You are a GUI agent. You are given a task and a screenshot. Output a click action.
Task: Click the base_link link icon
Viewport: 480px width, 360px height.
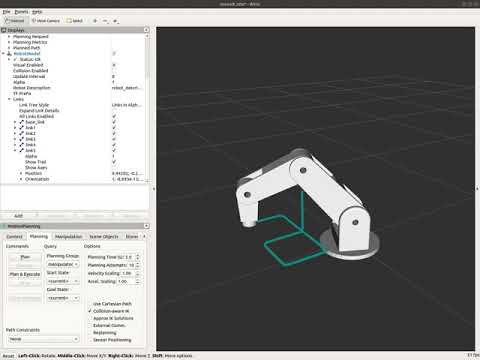(x=21, y=122)
